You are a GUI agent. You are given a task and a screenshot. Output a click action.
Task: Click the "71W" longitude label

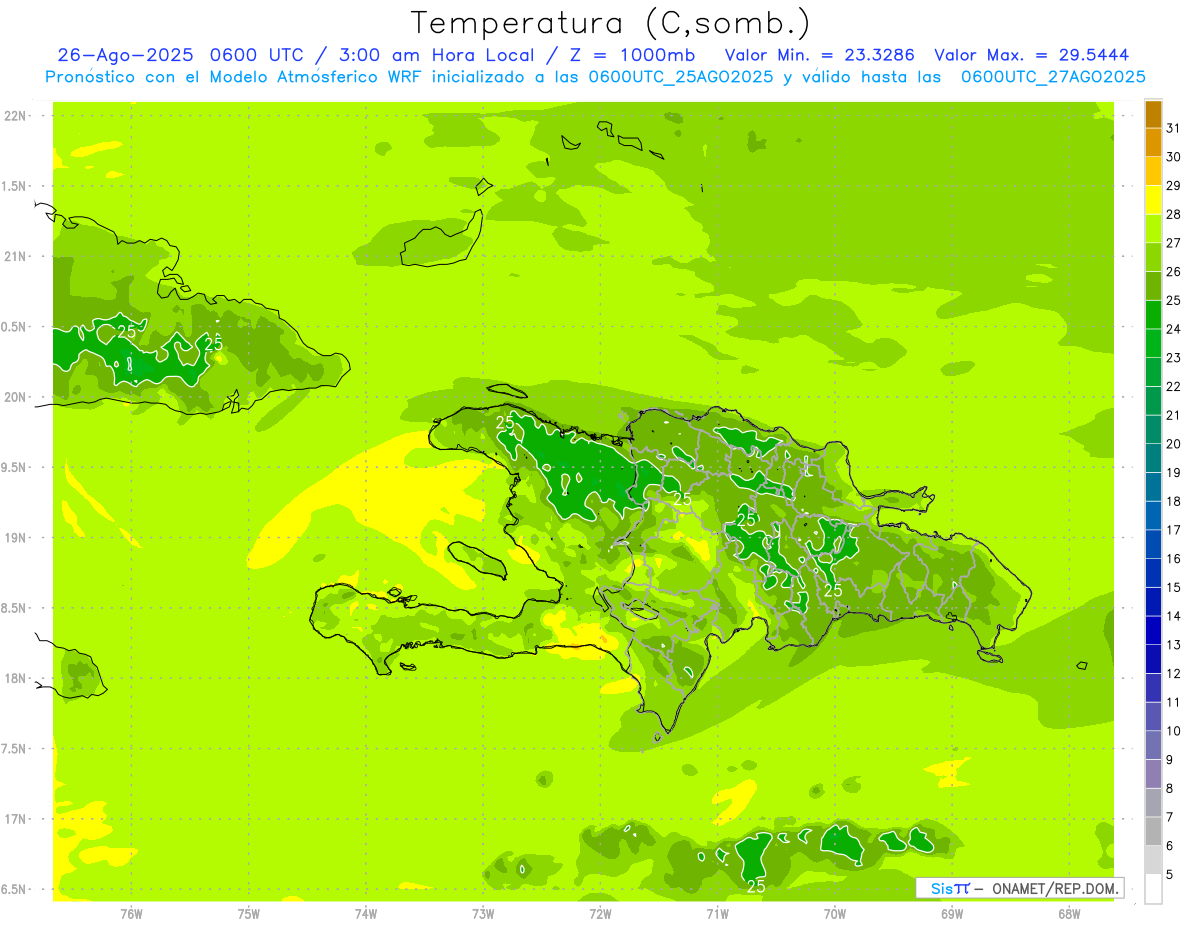pos(717,914)
